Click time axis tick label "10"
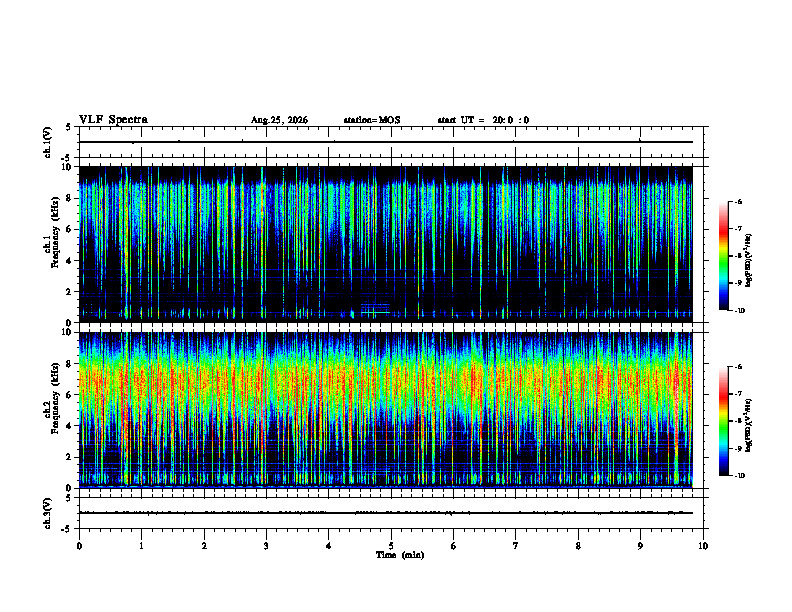This screenshot has width=792, height=612. pyautogui.click(x=703, y=546)
